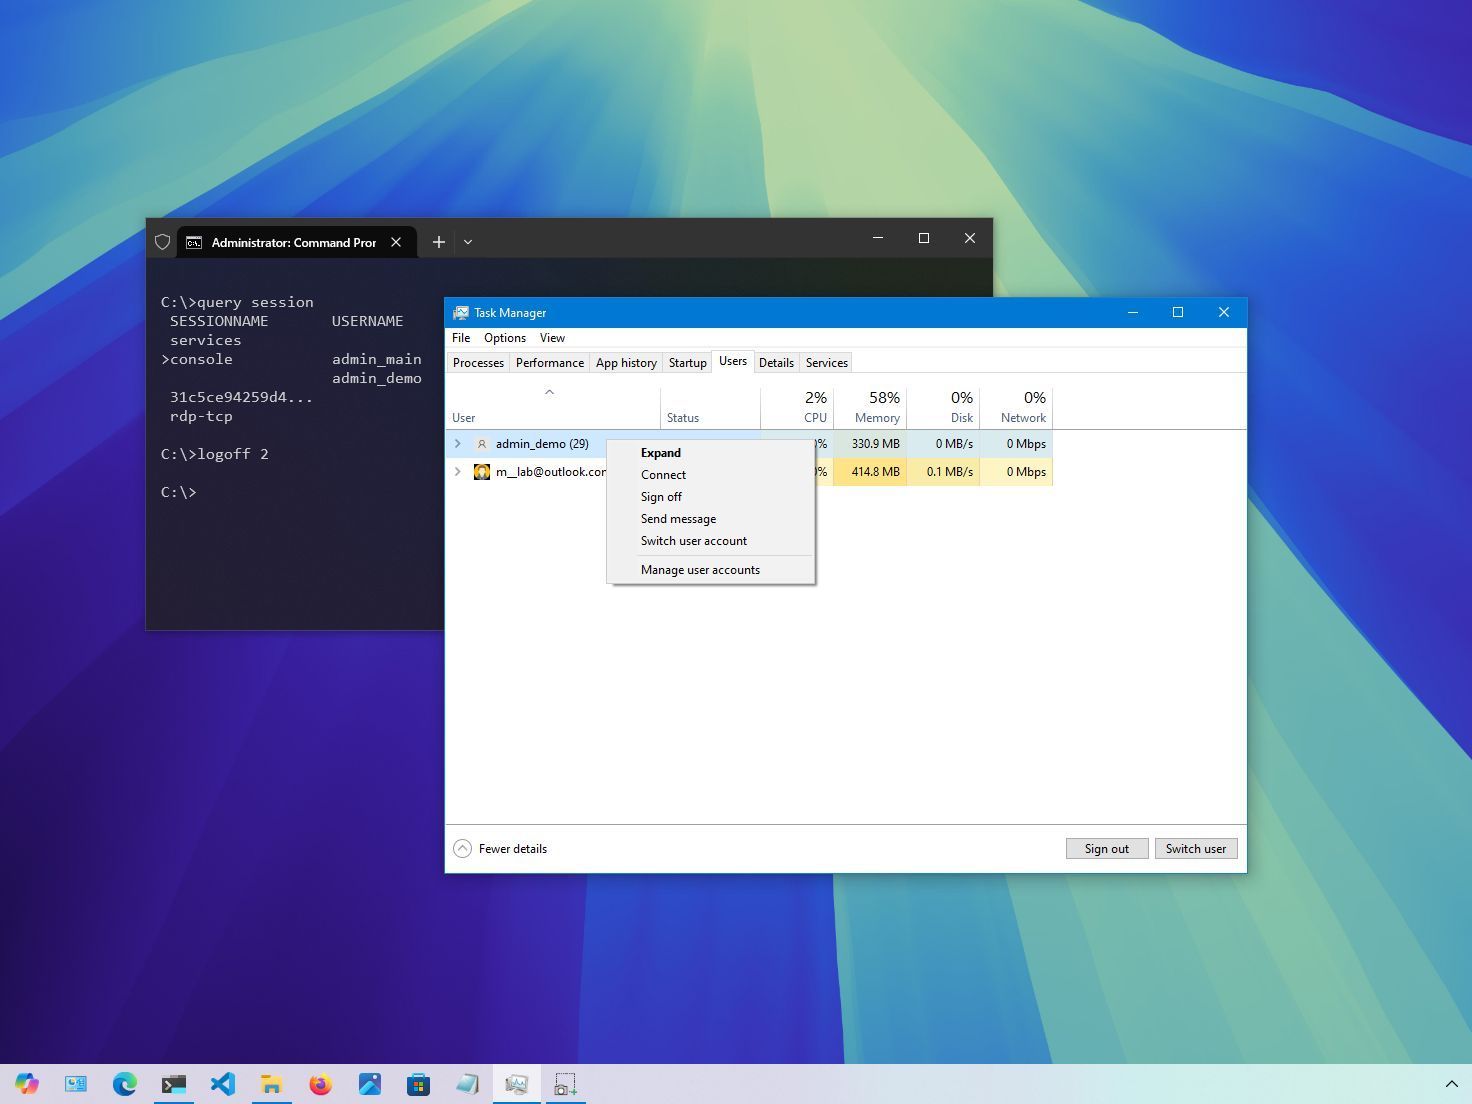
Task: Launch Visual Studio Code from taskbar
Action: pyautogui.click(x=223, y=1084)
